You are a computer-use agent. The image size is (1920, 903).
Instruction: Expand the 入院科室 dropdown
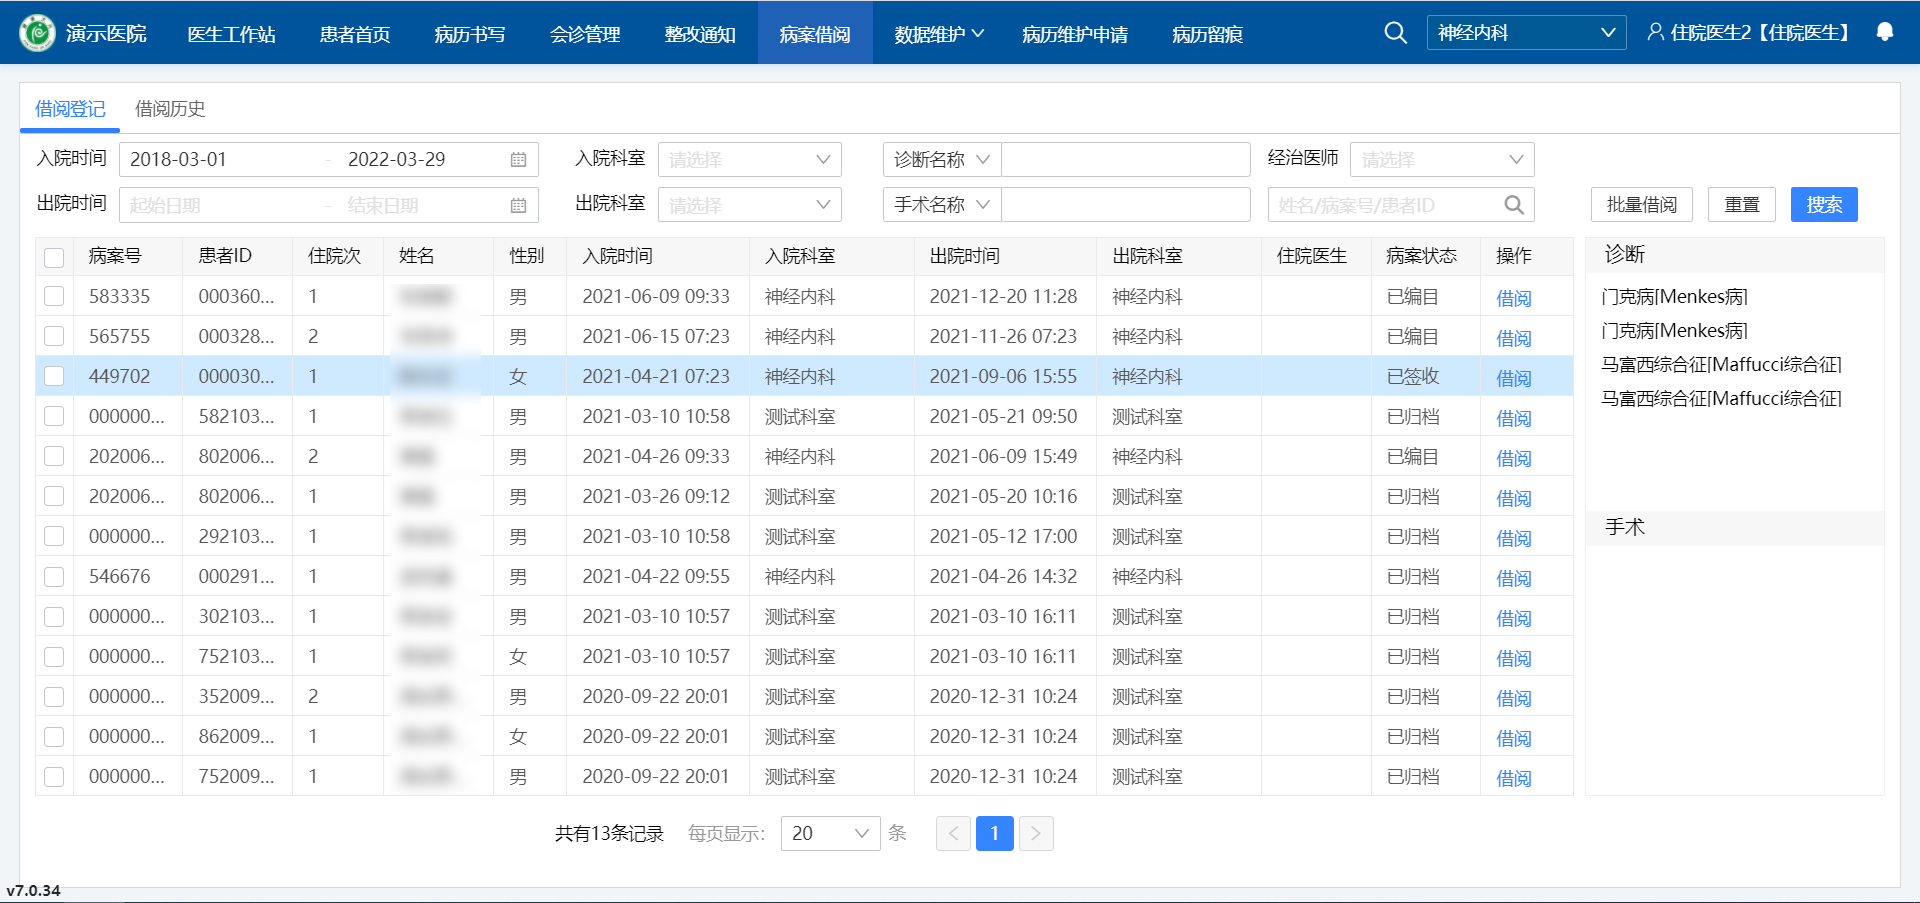(749, 160)
